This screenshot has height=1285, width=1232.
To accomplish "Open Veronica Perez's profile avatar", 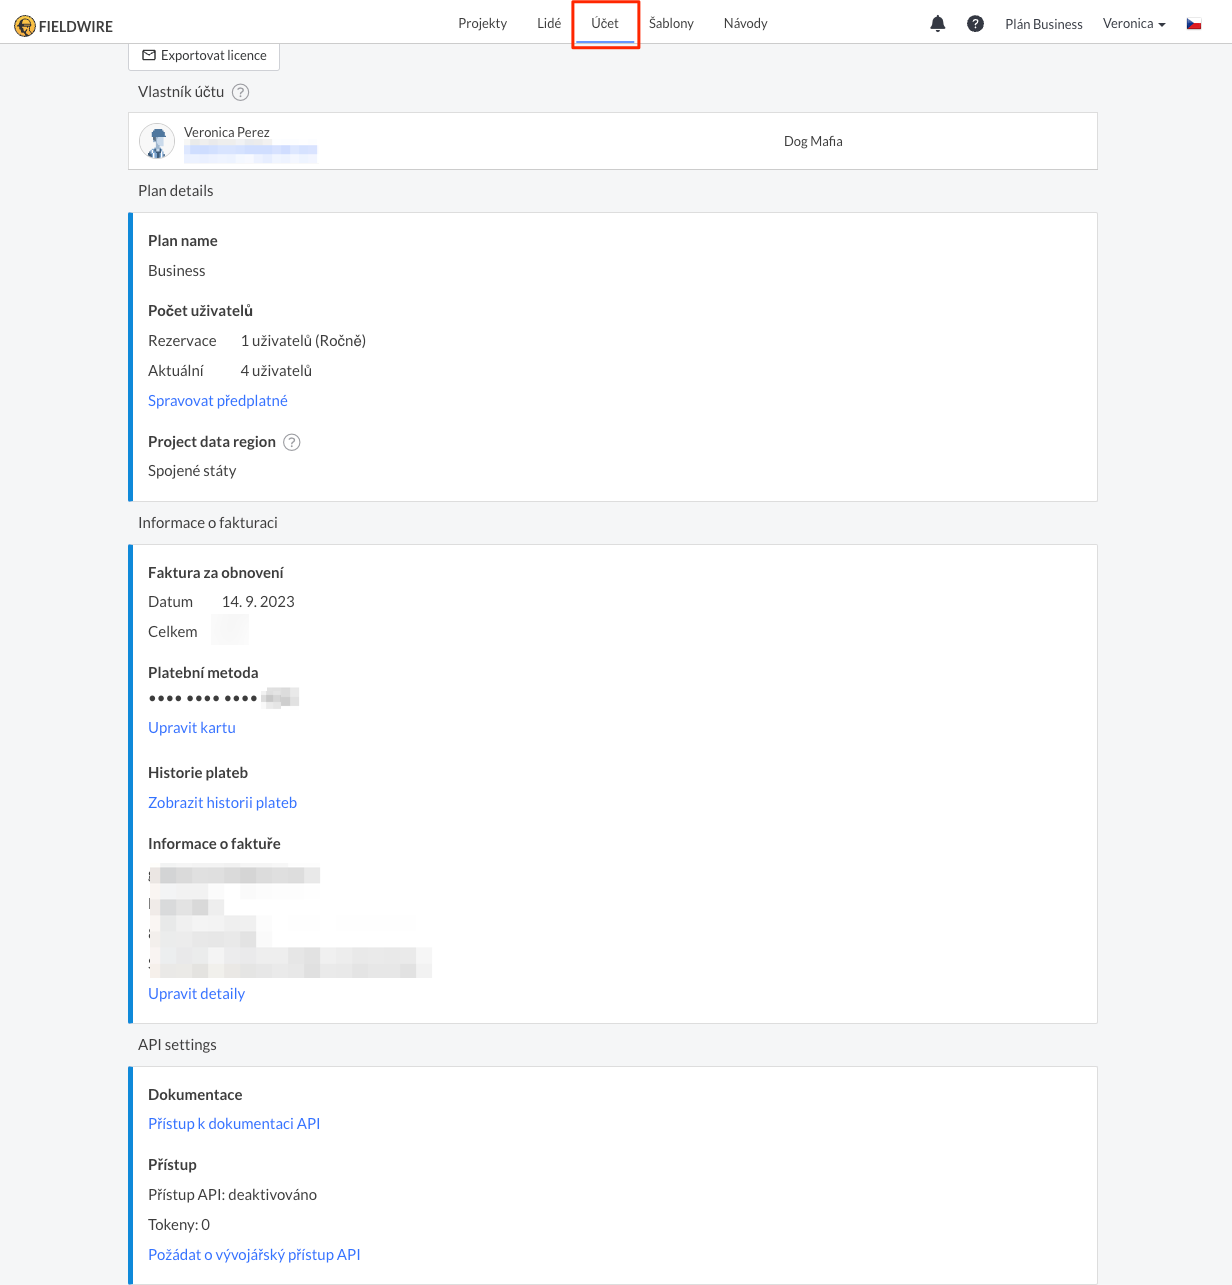I will coord(157,141).
